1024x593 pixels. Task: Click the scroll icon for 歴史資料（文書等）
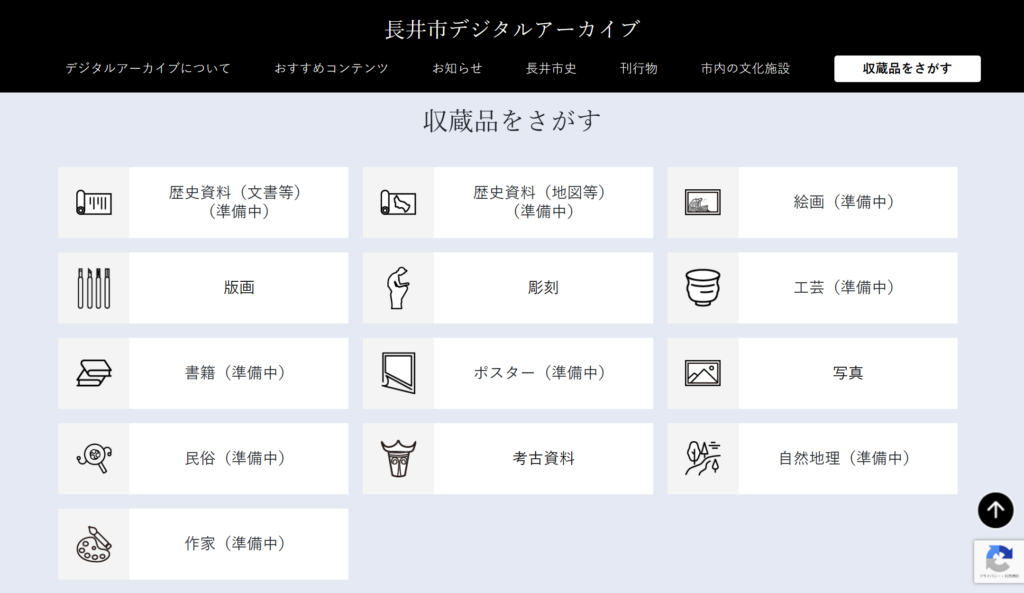[94, 203]
